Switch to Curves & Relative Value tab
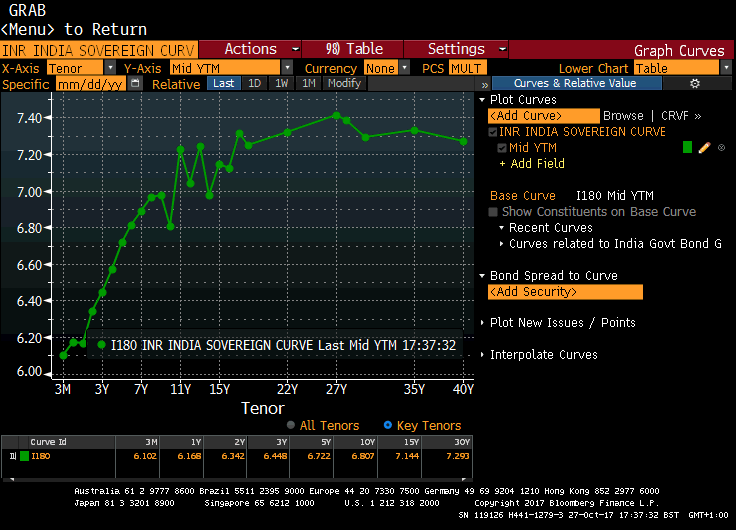The width and height of the screenshot is (736, 530). click(x=574, y=84)
